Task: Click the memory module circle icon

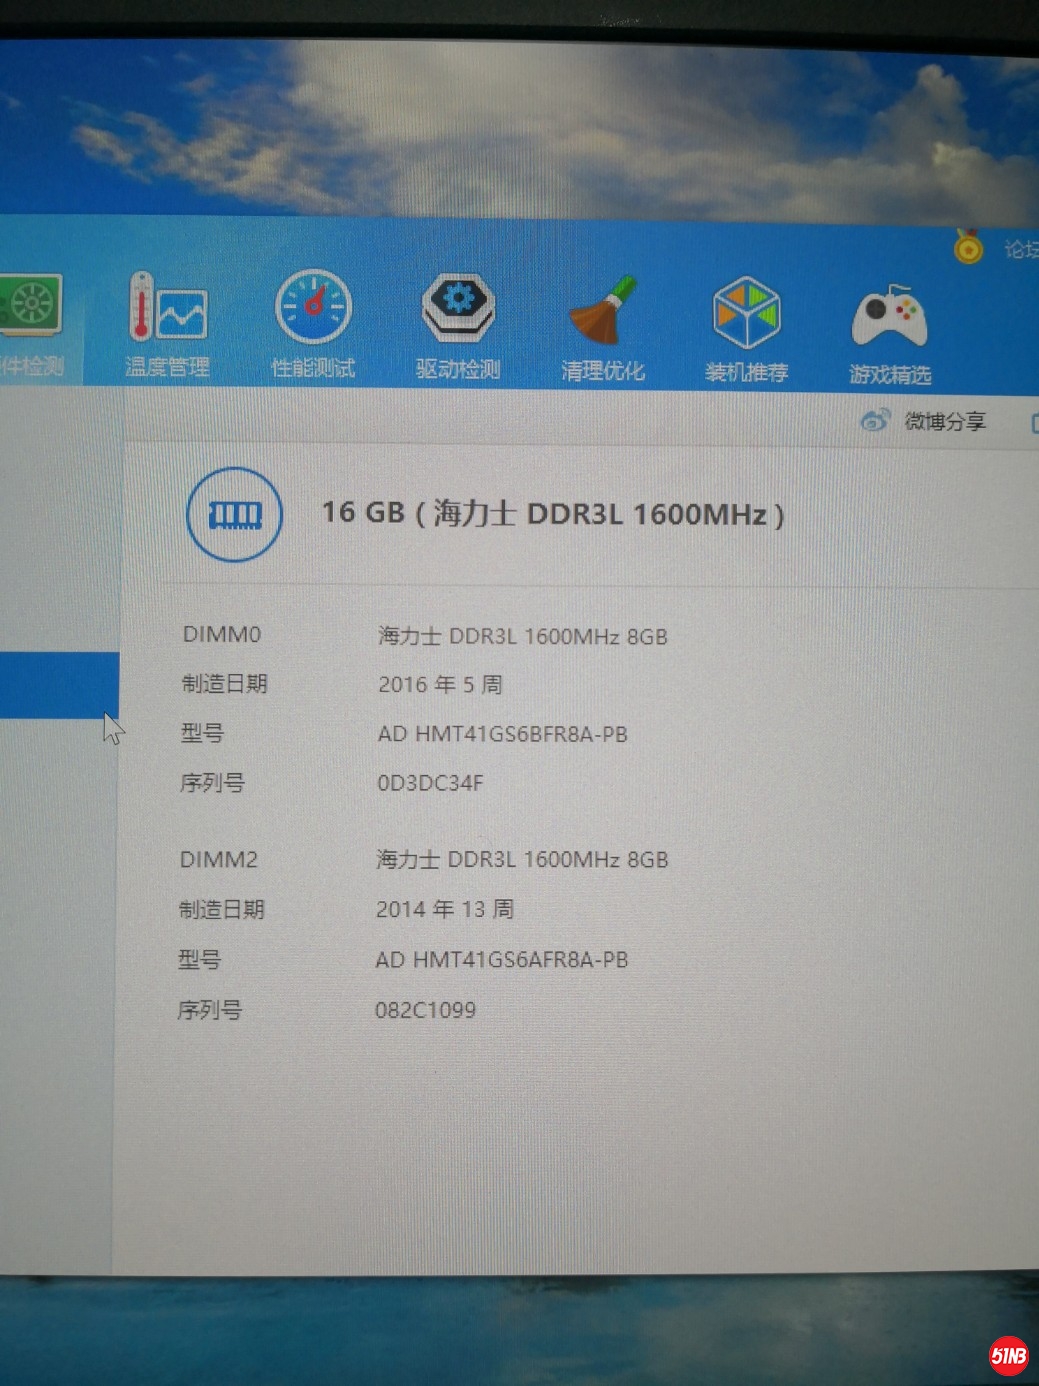Action: [x=235, y=514]
